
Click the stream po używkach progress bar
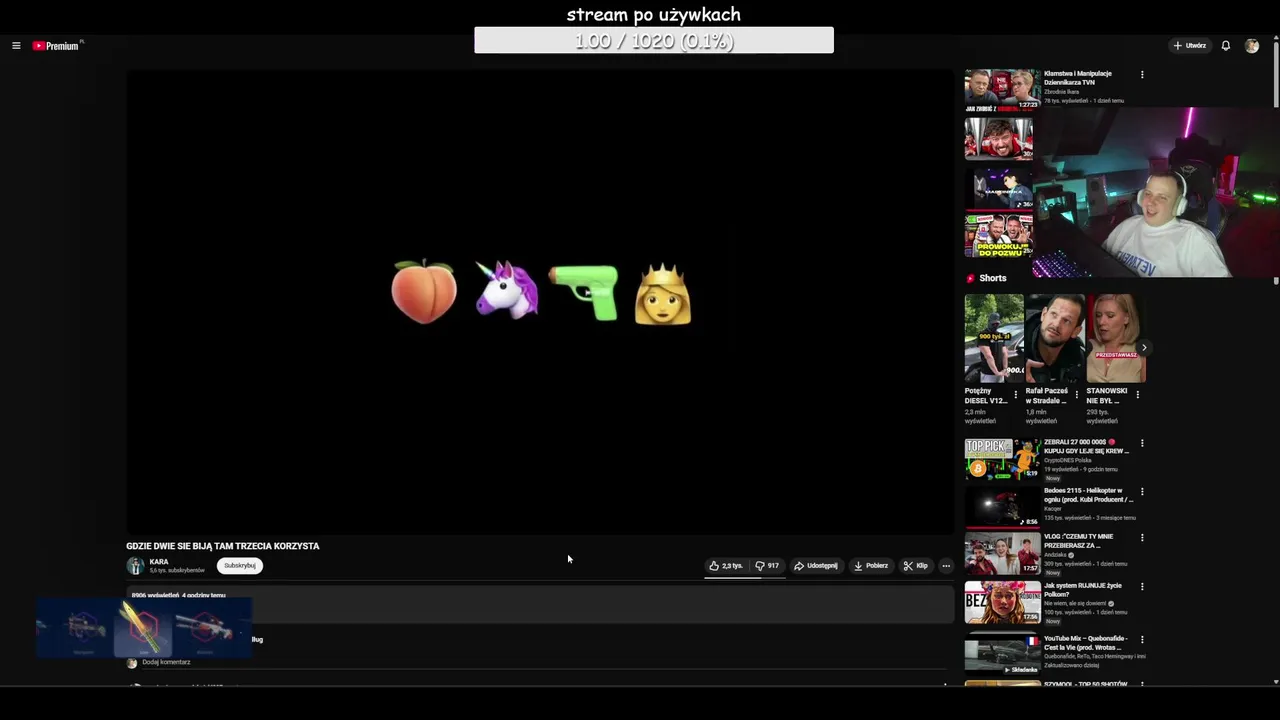[654, 40]
